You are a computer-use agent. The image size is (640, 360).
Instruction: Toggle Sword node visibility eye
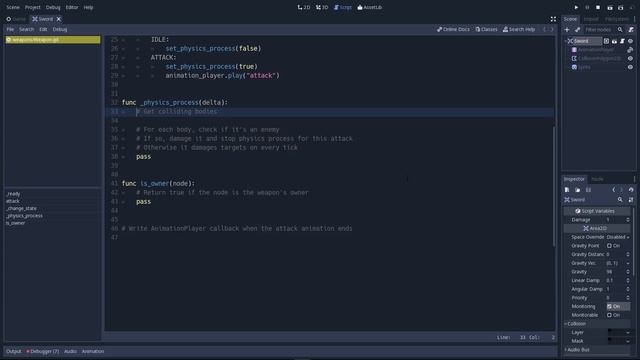tap(631, 41)
